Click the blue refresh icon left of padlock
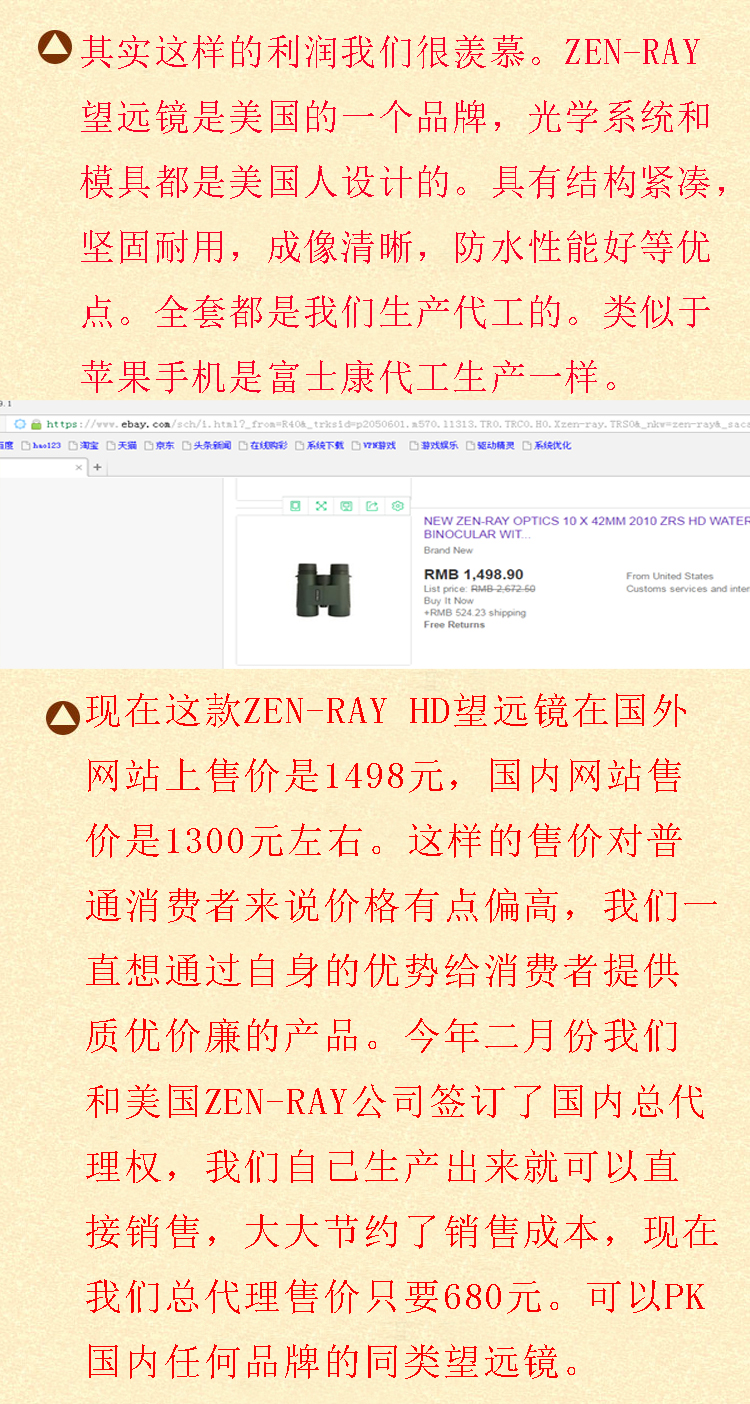This screenshot has height=1404, width=750. point(20,424)
